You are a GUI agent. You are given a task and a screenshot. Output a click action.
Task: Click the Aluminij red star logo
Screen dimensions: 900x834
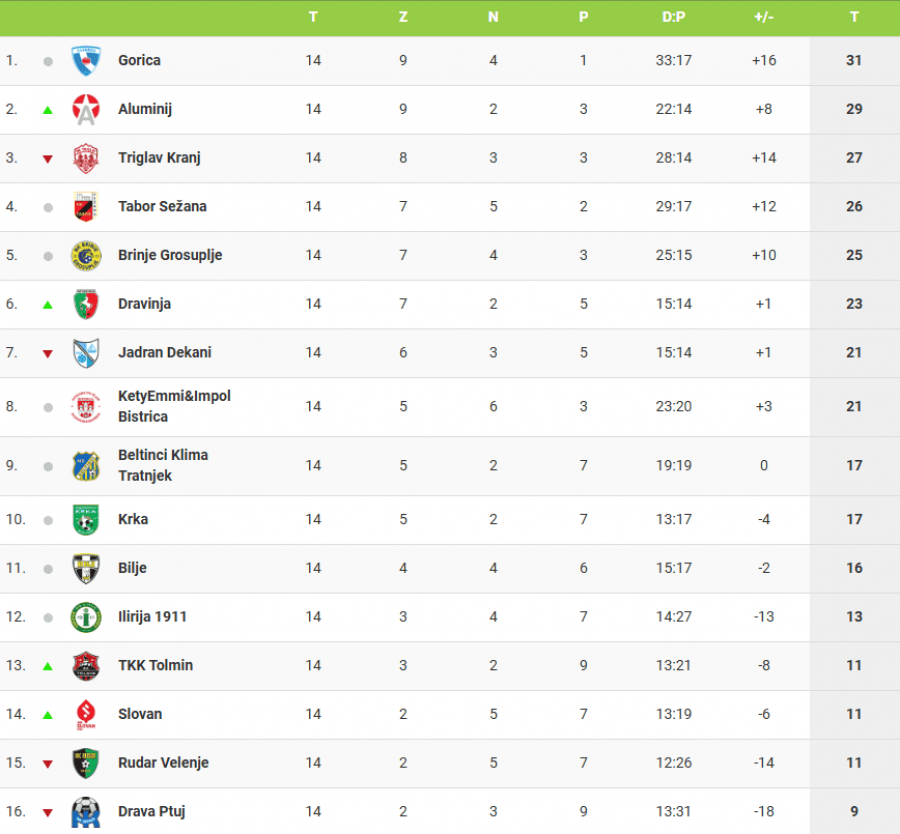pos(85,109)
